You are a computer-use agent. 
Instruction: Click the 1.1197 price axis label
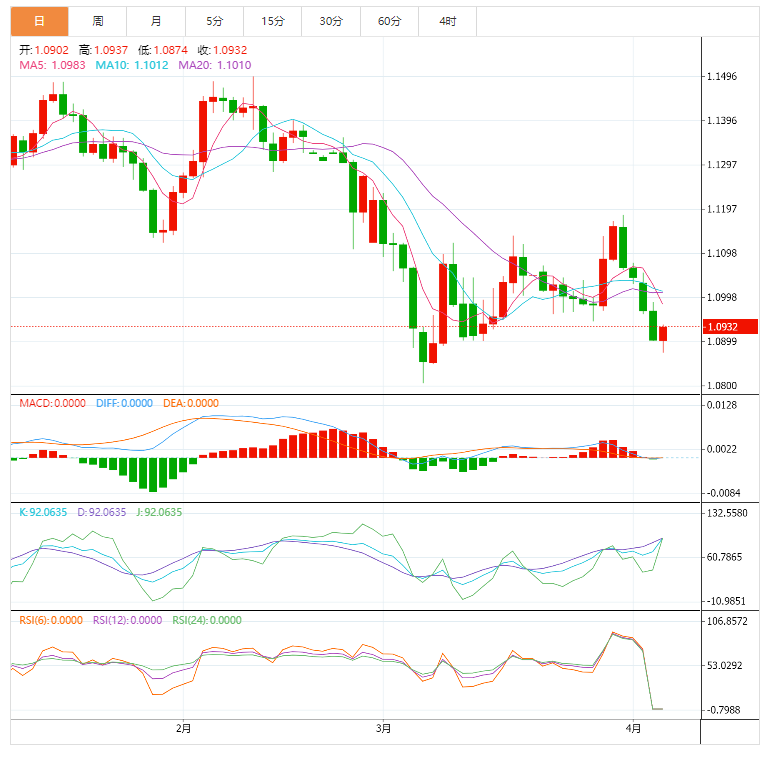(x=722, y=209)
